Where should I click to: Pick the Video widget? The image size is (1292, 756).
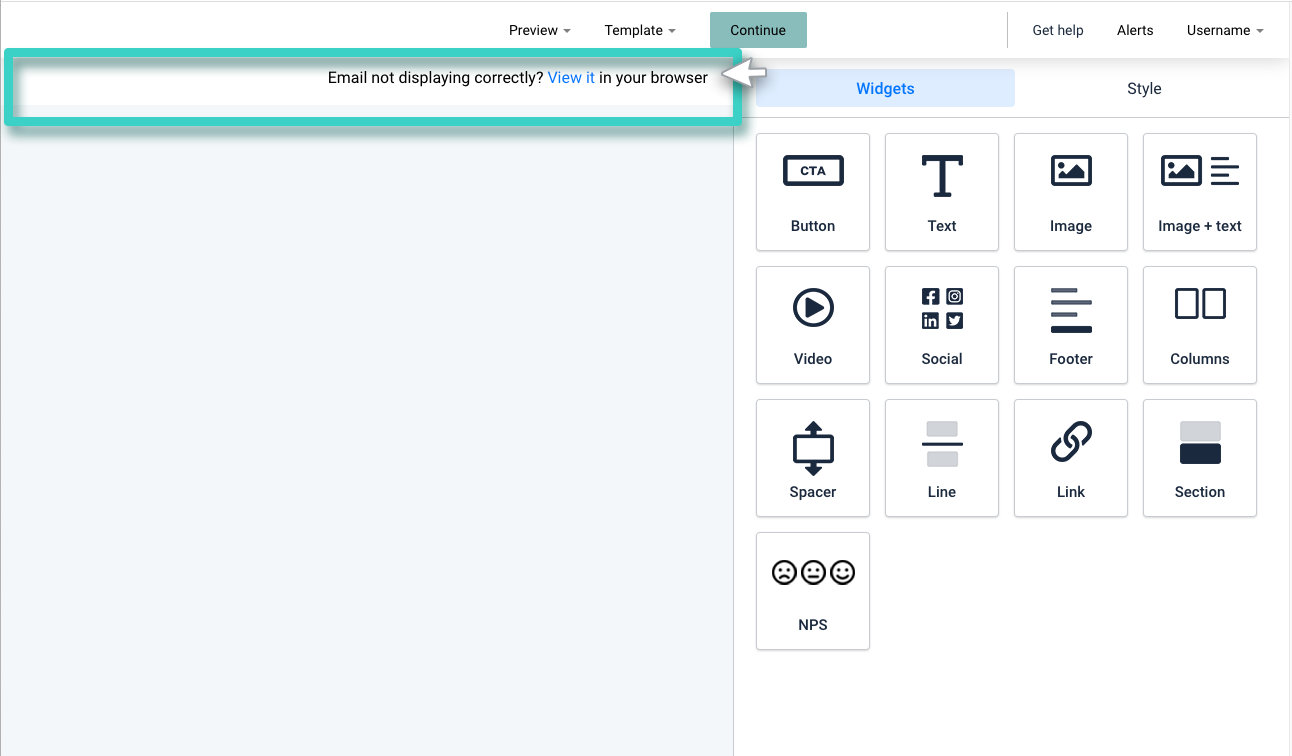[x=813, y=325]
